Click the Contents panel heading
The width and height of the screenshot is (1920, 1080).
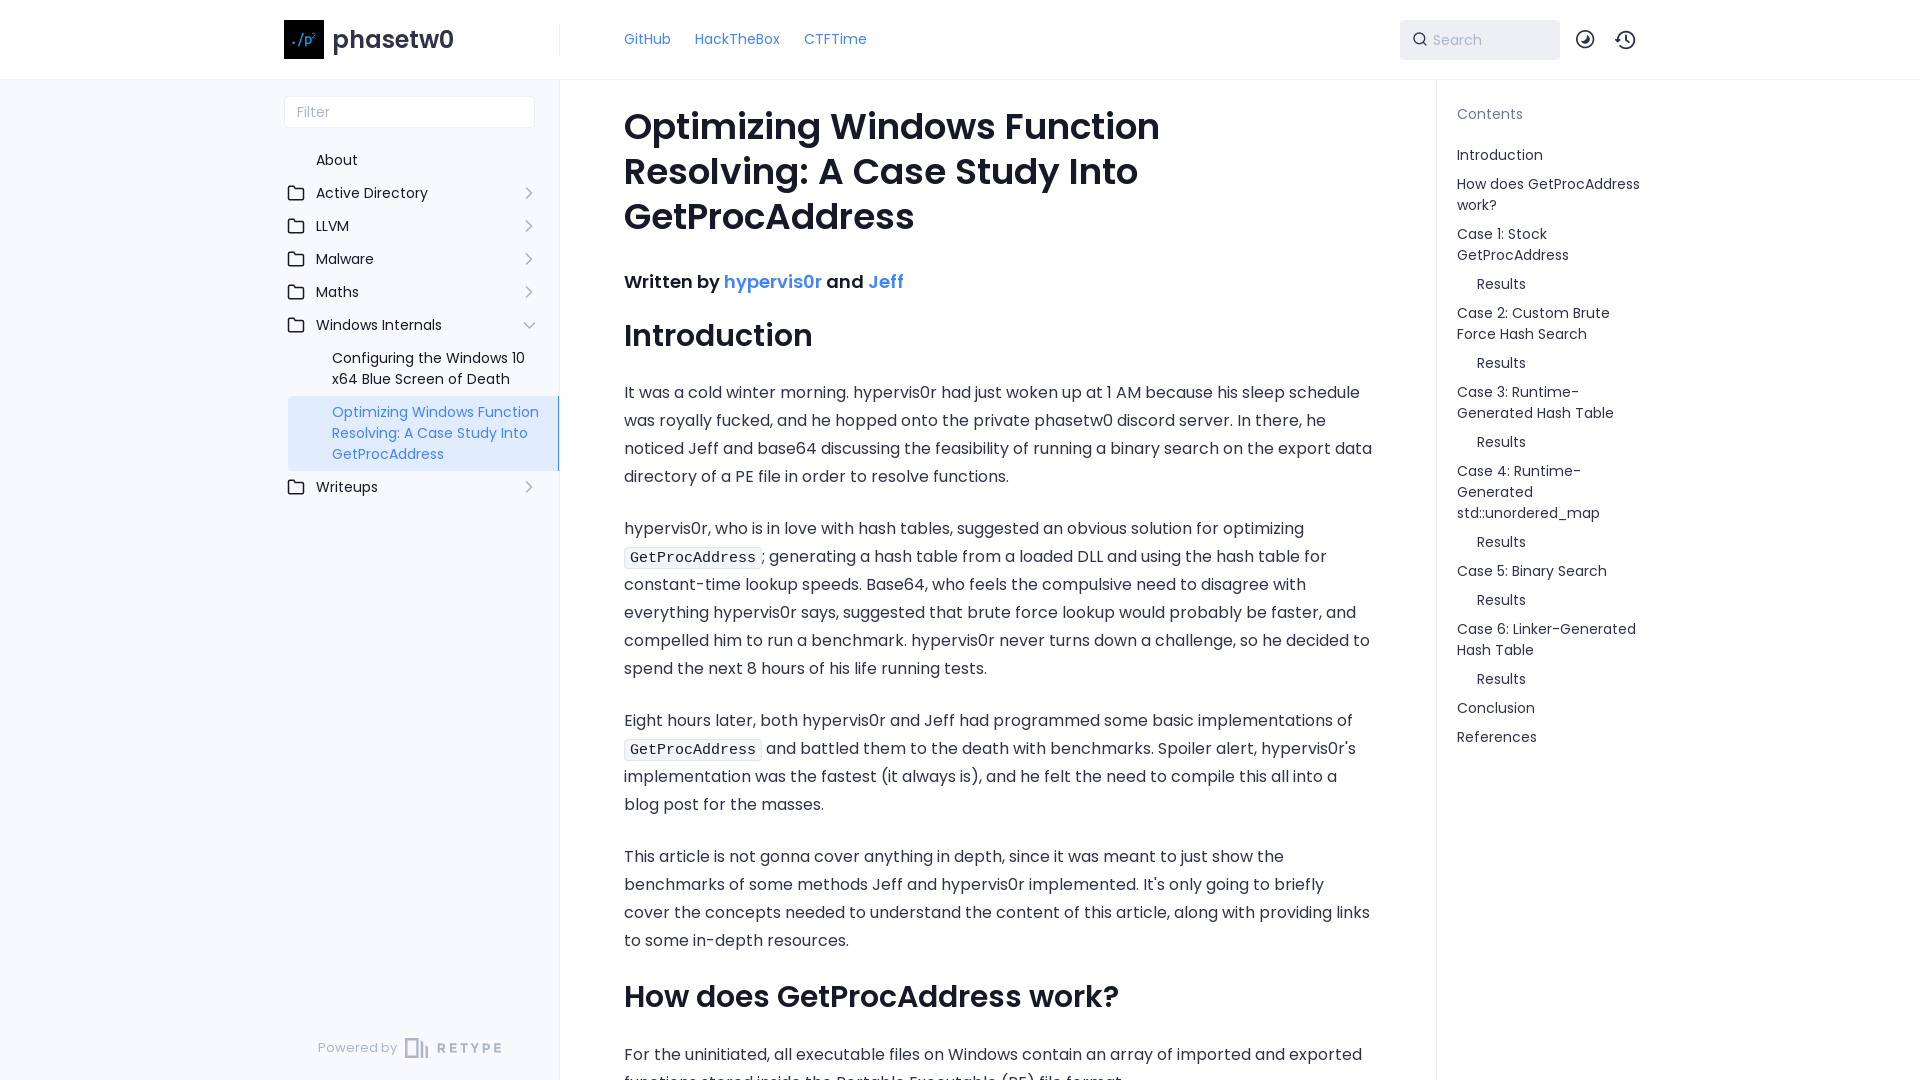[1490, 114]
